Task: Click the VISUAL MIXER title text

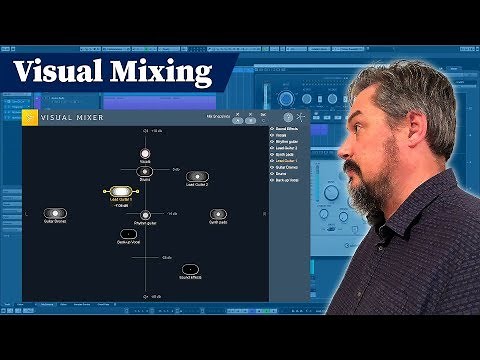Action: [x=72, y=118]
